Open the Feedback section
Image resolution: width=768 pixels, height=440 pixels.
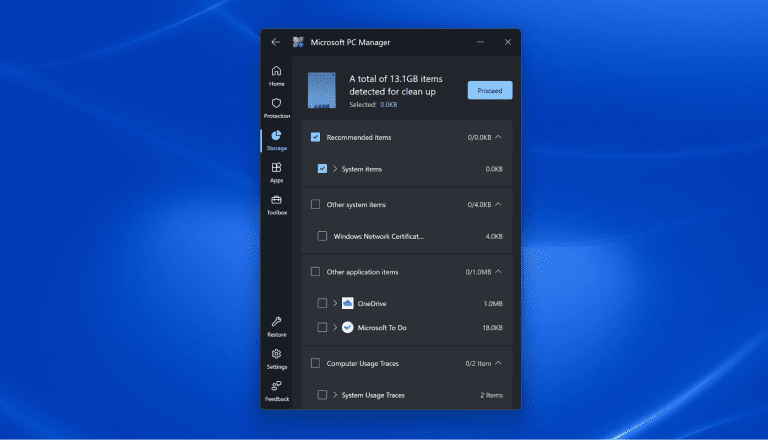276,390
